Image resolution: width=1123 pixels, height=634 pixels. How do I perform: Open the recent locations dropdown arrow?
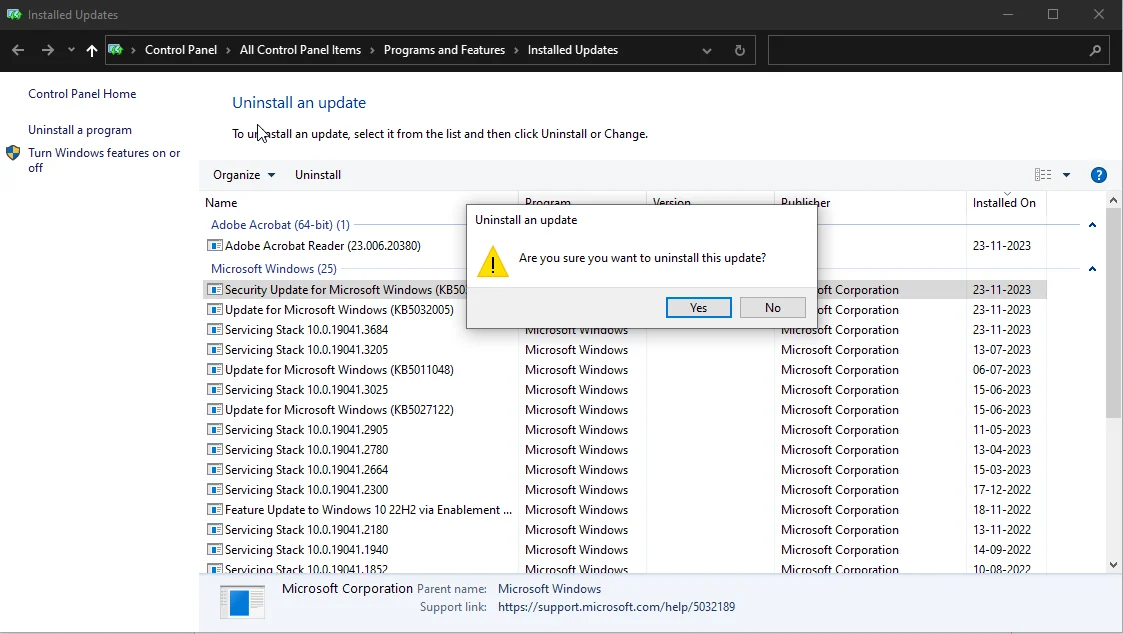(71, 50)
